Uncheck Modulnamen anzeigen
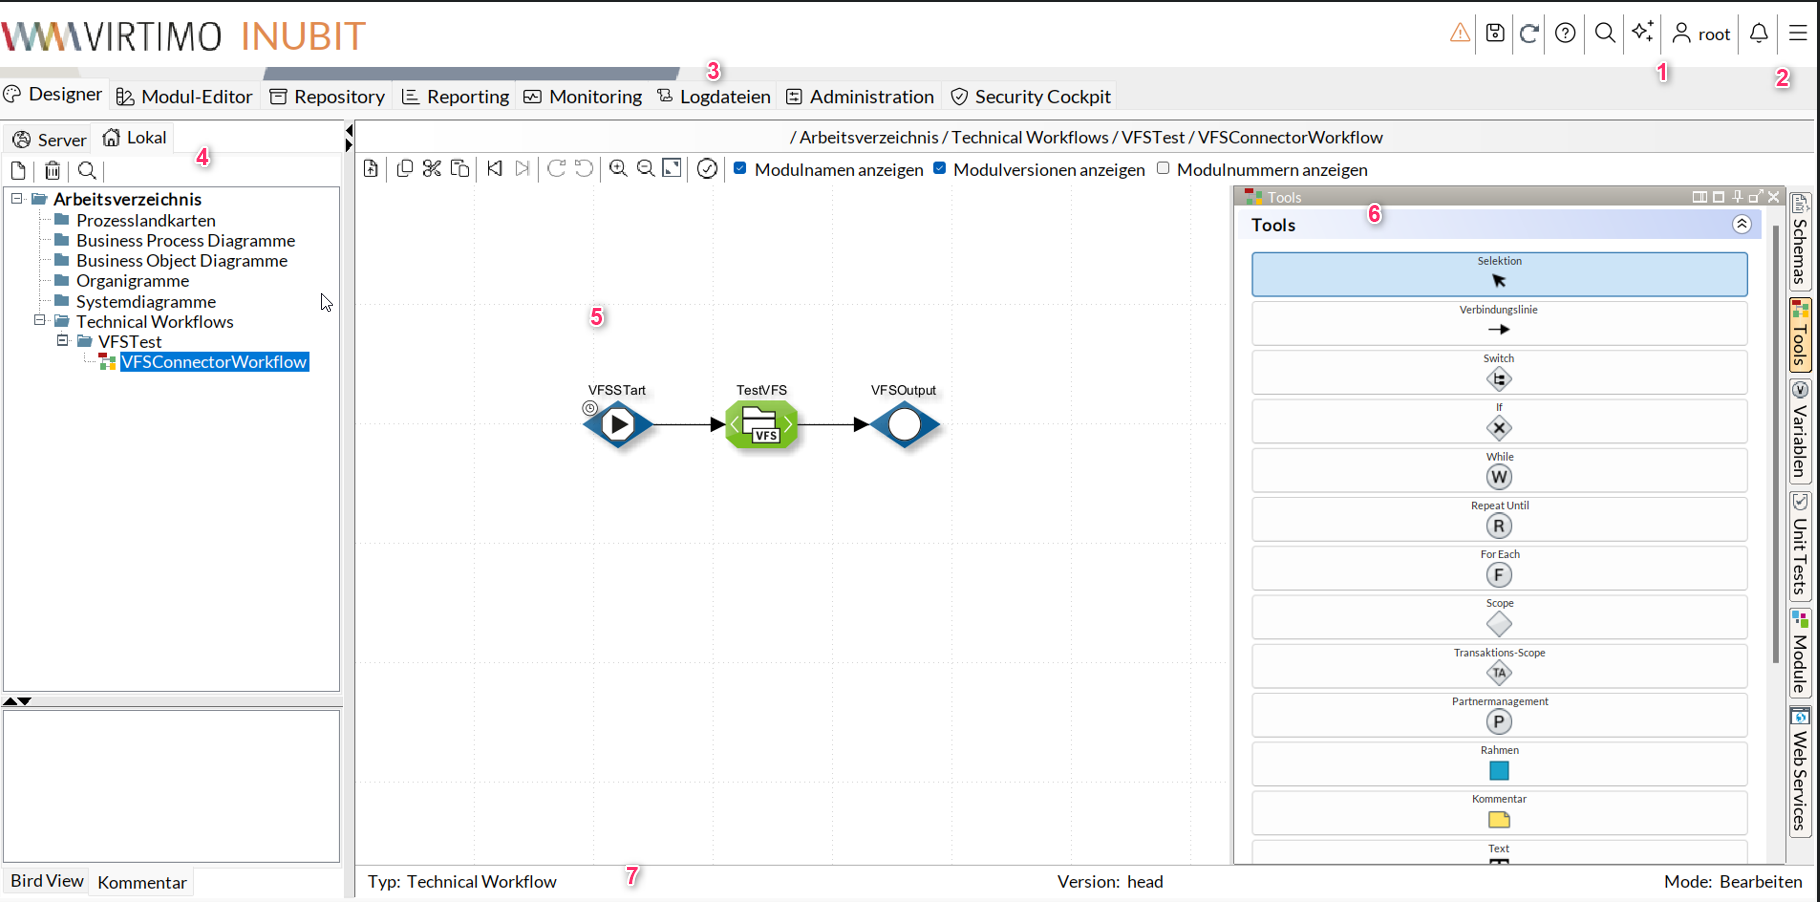Screen dimensions: 1820x902 pyautogui.click(x=740, y=169)
